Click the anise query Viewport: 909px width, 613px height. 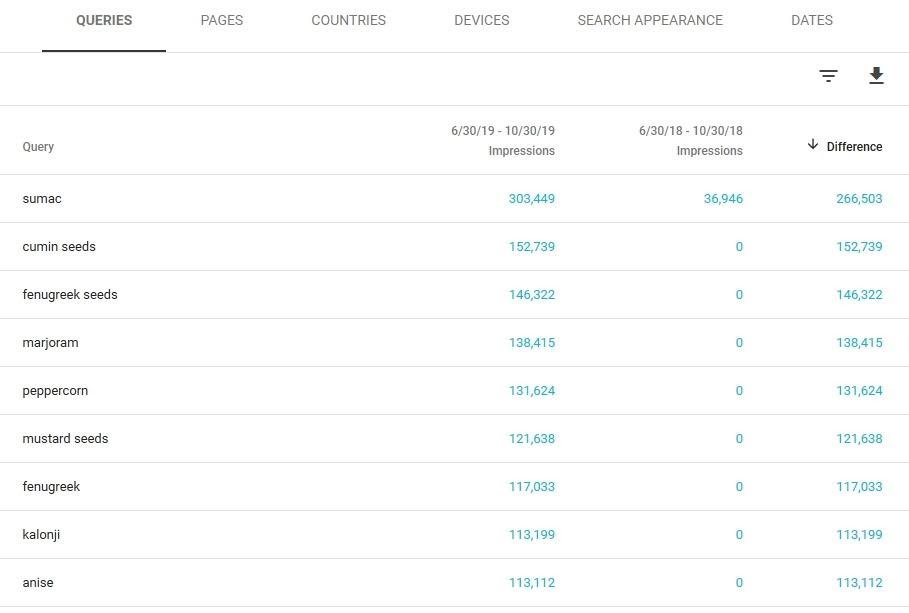37,583
